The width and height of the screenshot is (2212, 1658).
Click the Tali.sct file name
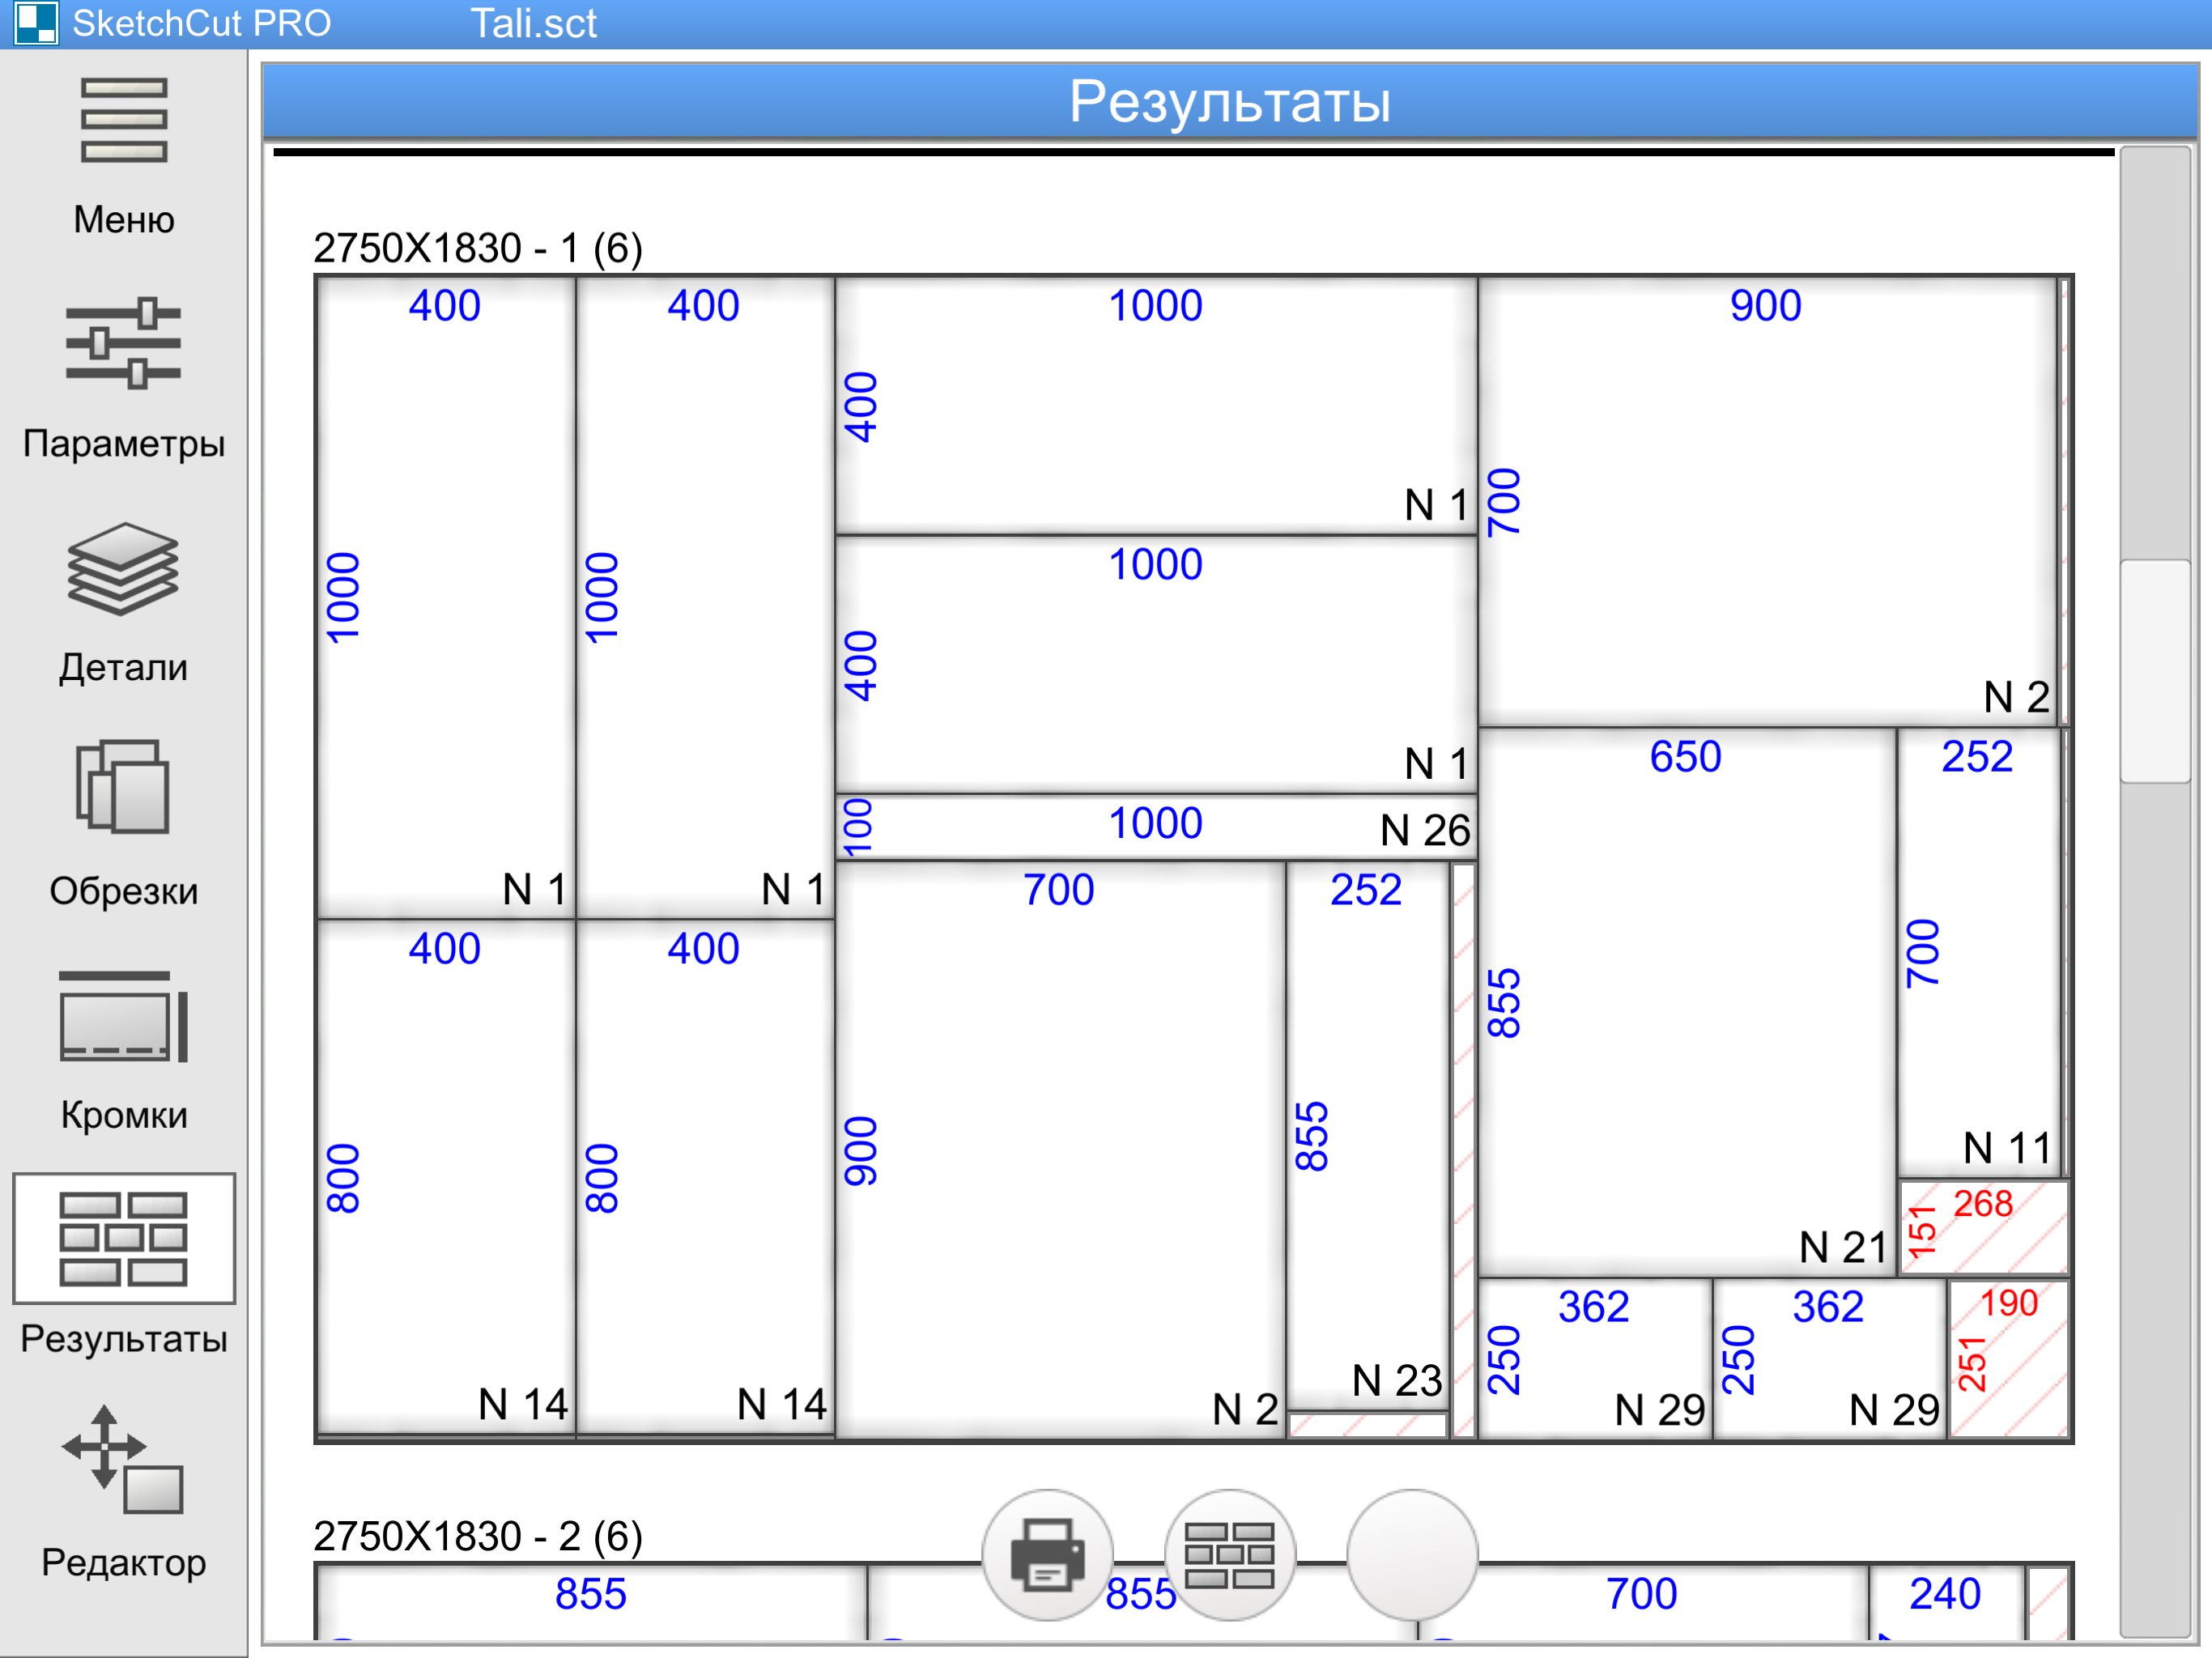(533, 23)
